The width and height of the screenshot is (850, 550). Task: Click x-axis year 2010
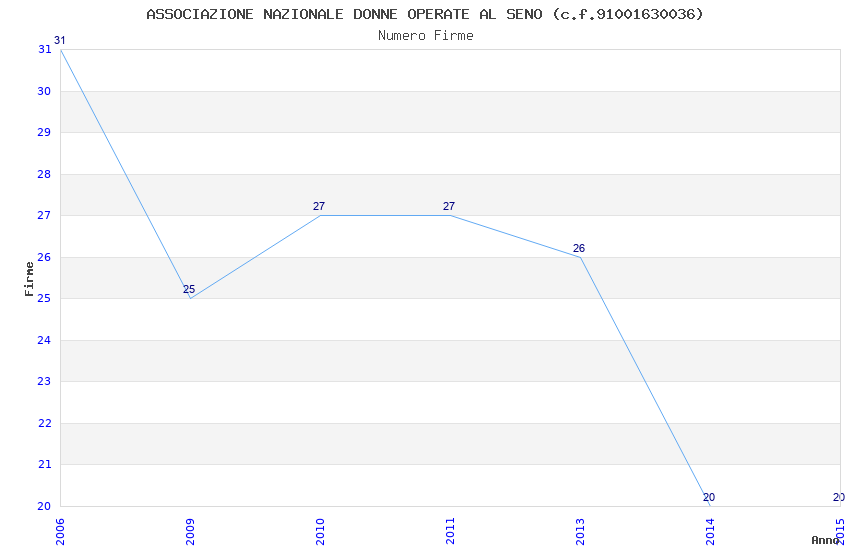320,532
